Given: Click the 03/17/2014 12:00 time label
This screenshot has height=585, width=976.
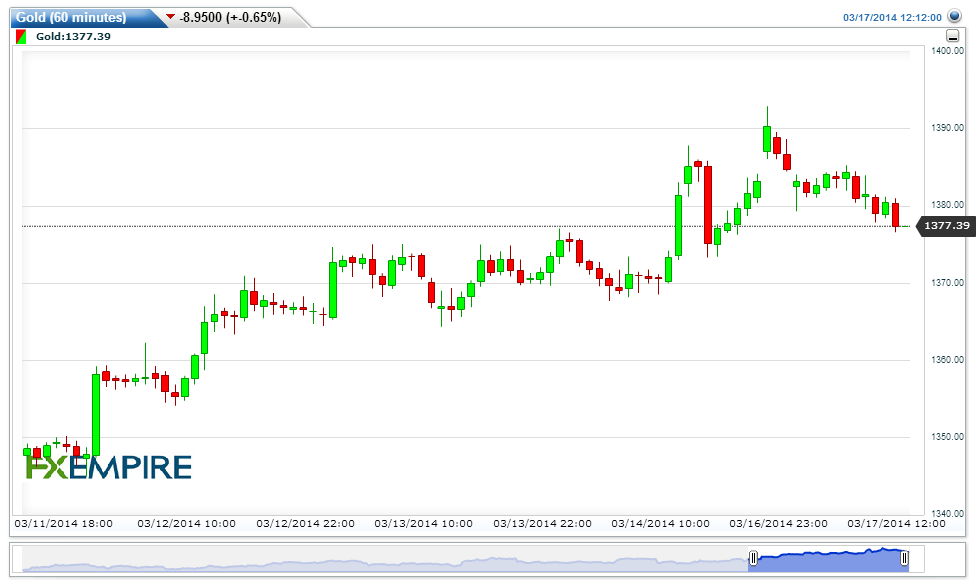Looking at the screenshot, I should pyautogui.click(x=896, y=523).
